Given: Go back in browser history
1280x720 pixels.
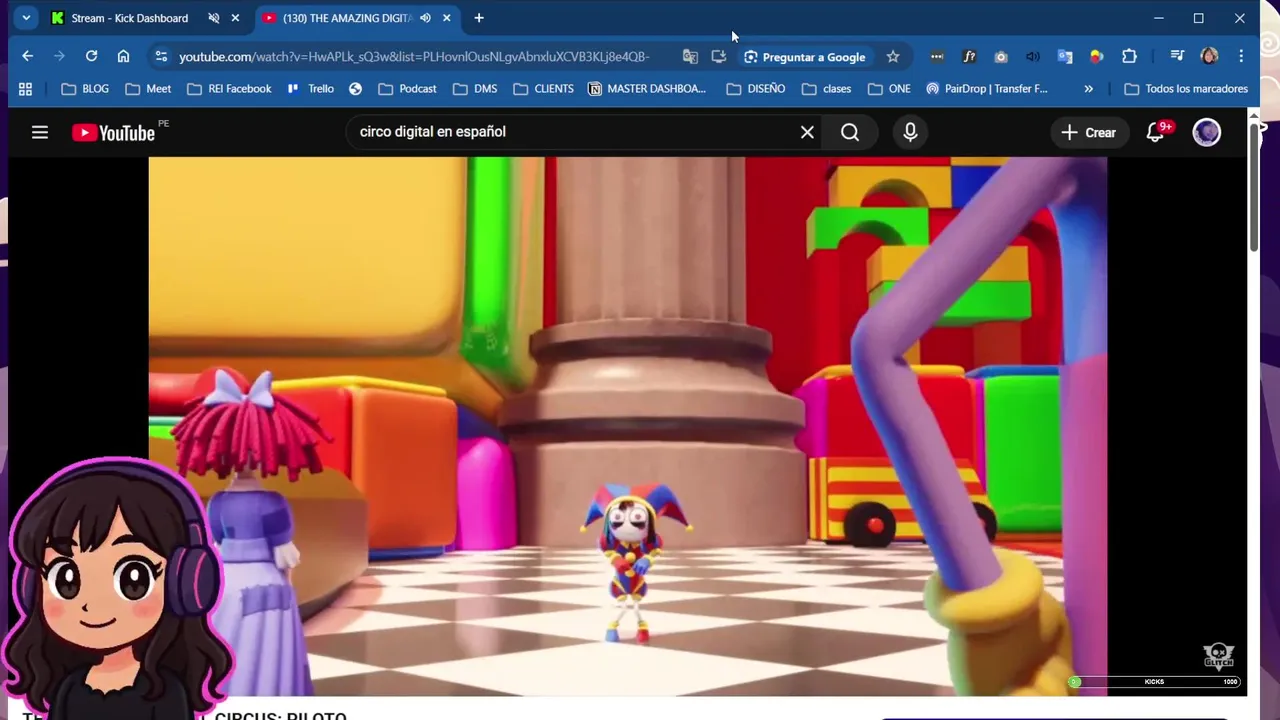Looking at the screenshot, I should coord(28,57).
